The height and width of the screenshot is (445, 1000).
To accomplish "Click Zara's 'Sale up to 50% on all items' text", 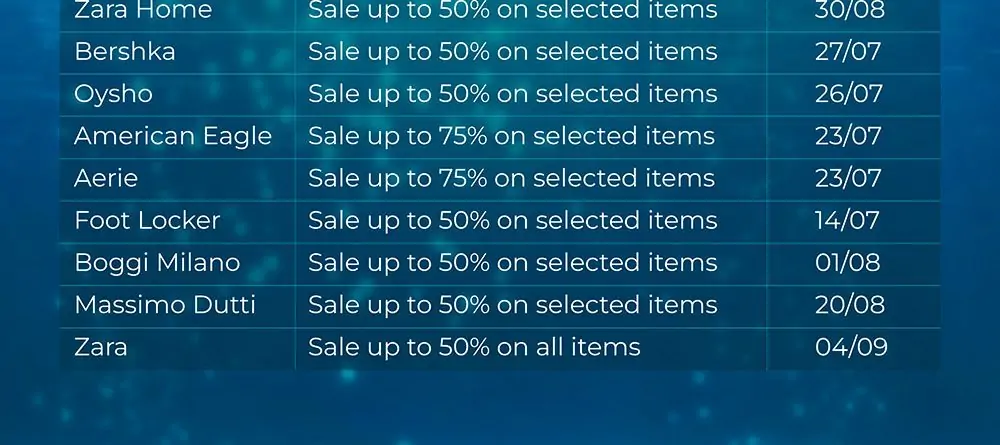I will coord(474,347).
